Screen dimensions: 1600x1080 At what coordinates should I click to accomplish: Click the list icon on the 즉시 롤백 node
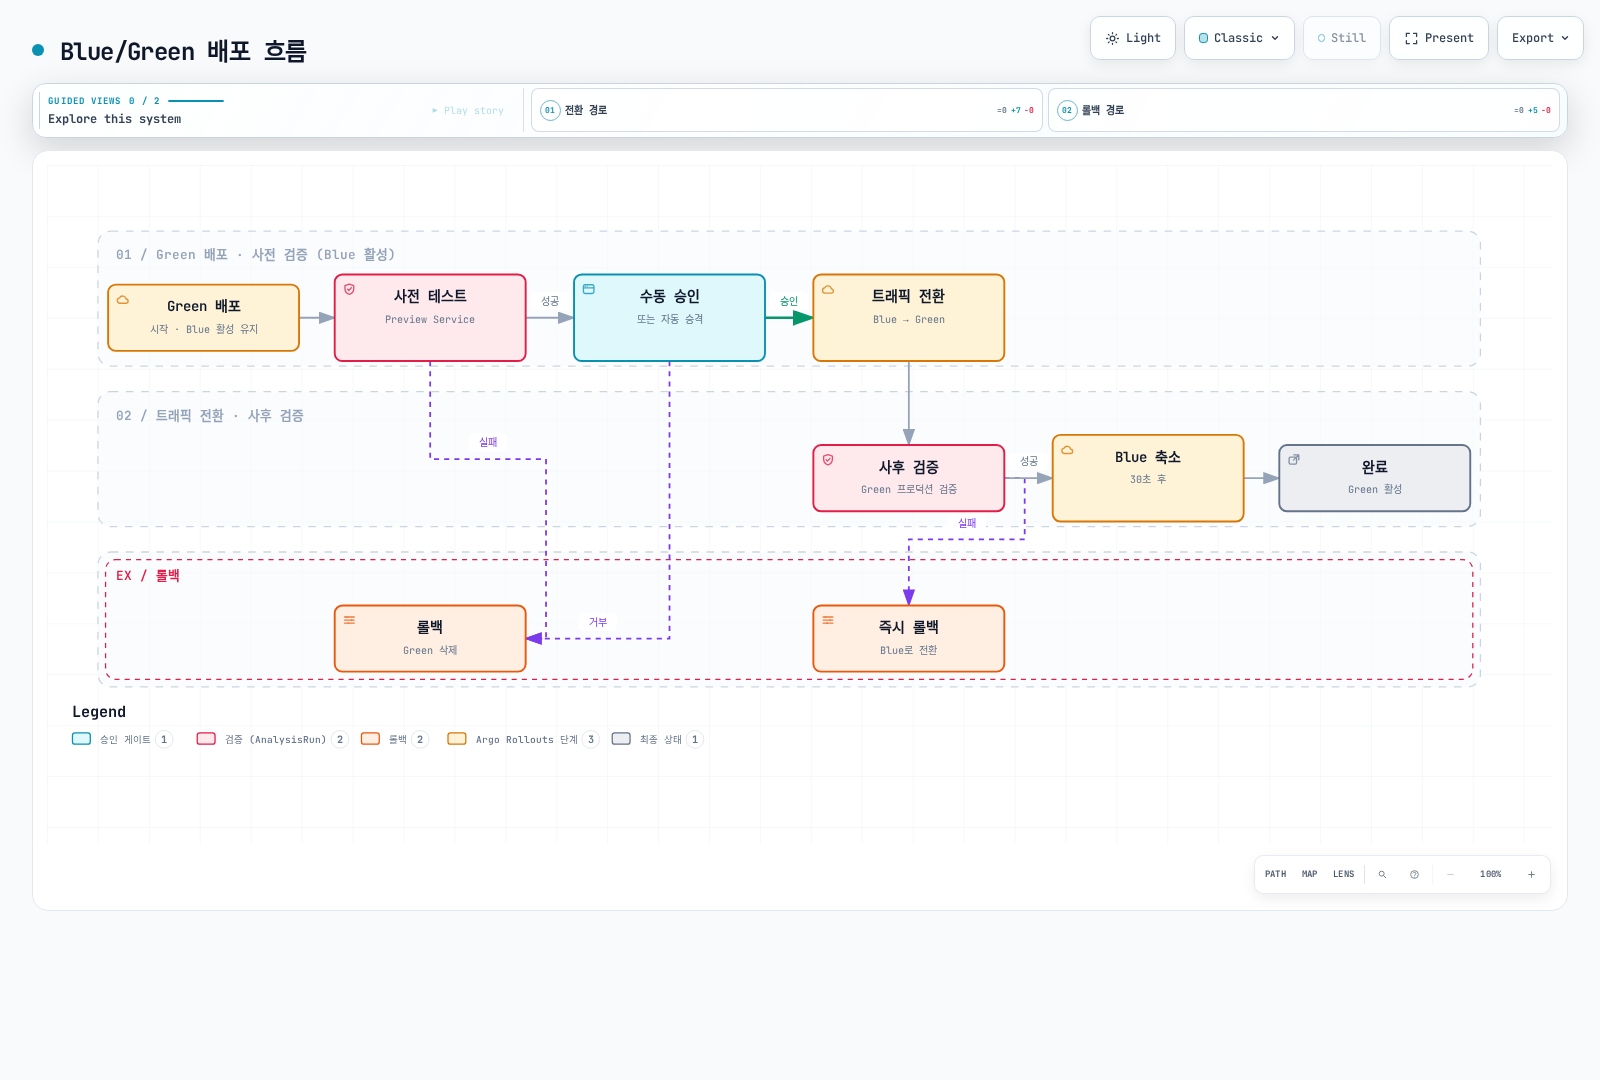828,620
